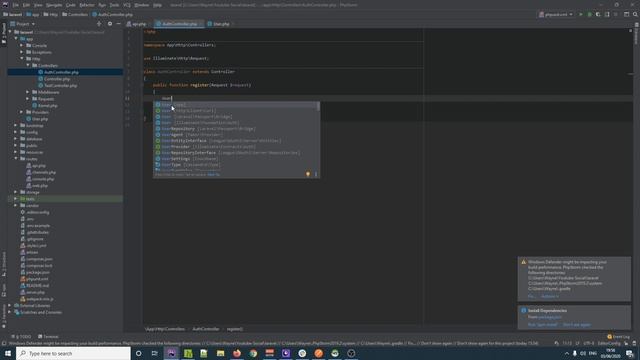Viewport: 640px width, 360px height.
Task: Collapse the routes folder
Action: [16, 159]
